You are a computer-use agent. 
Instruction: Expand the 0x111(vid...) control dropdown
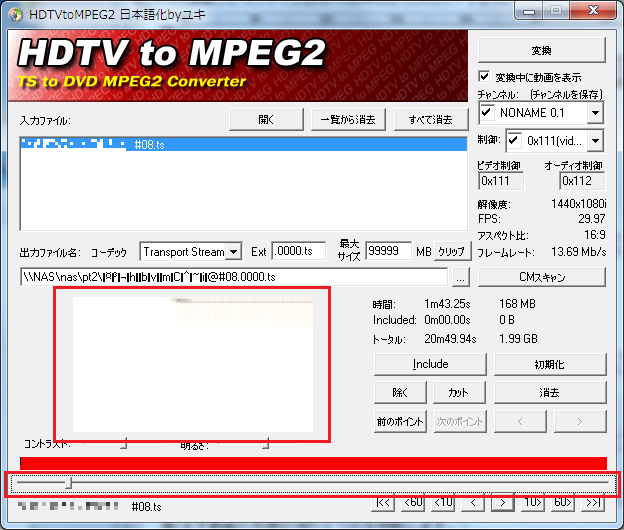(x=595, y=140)
